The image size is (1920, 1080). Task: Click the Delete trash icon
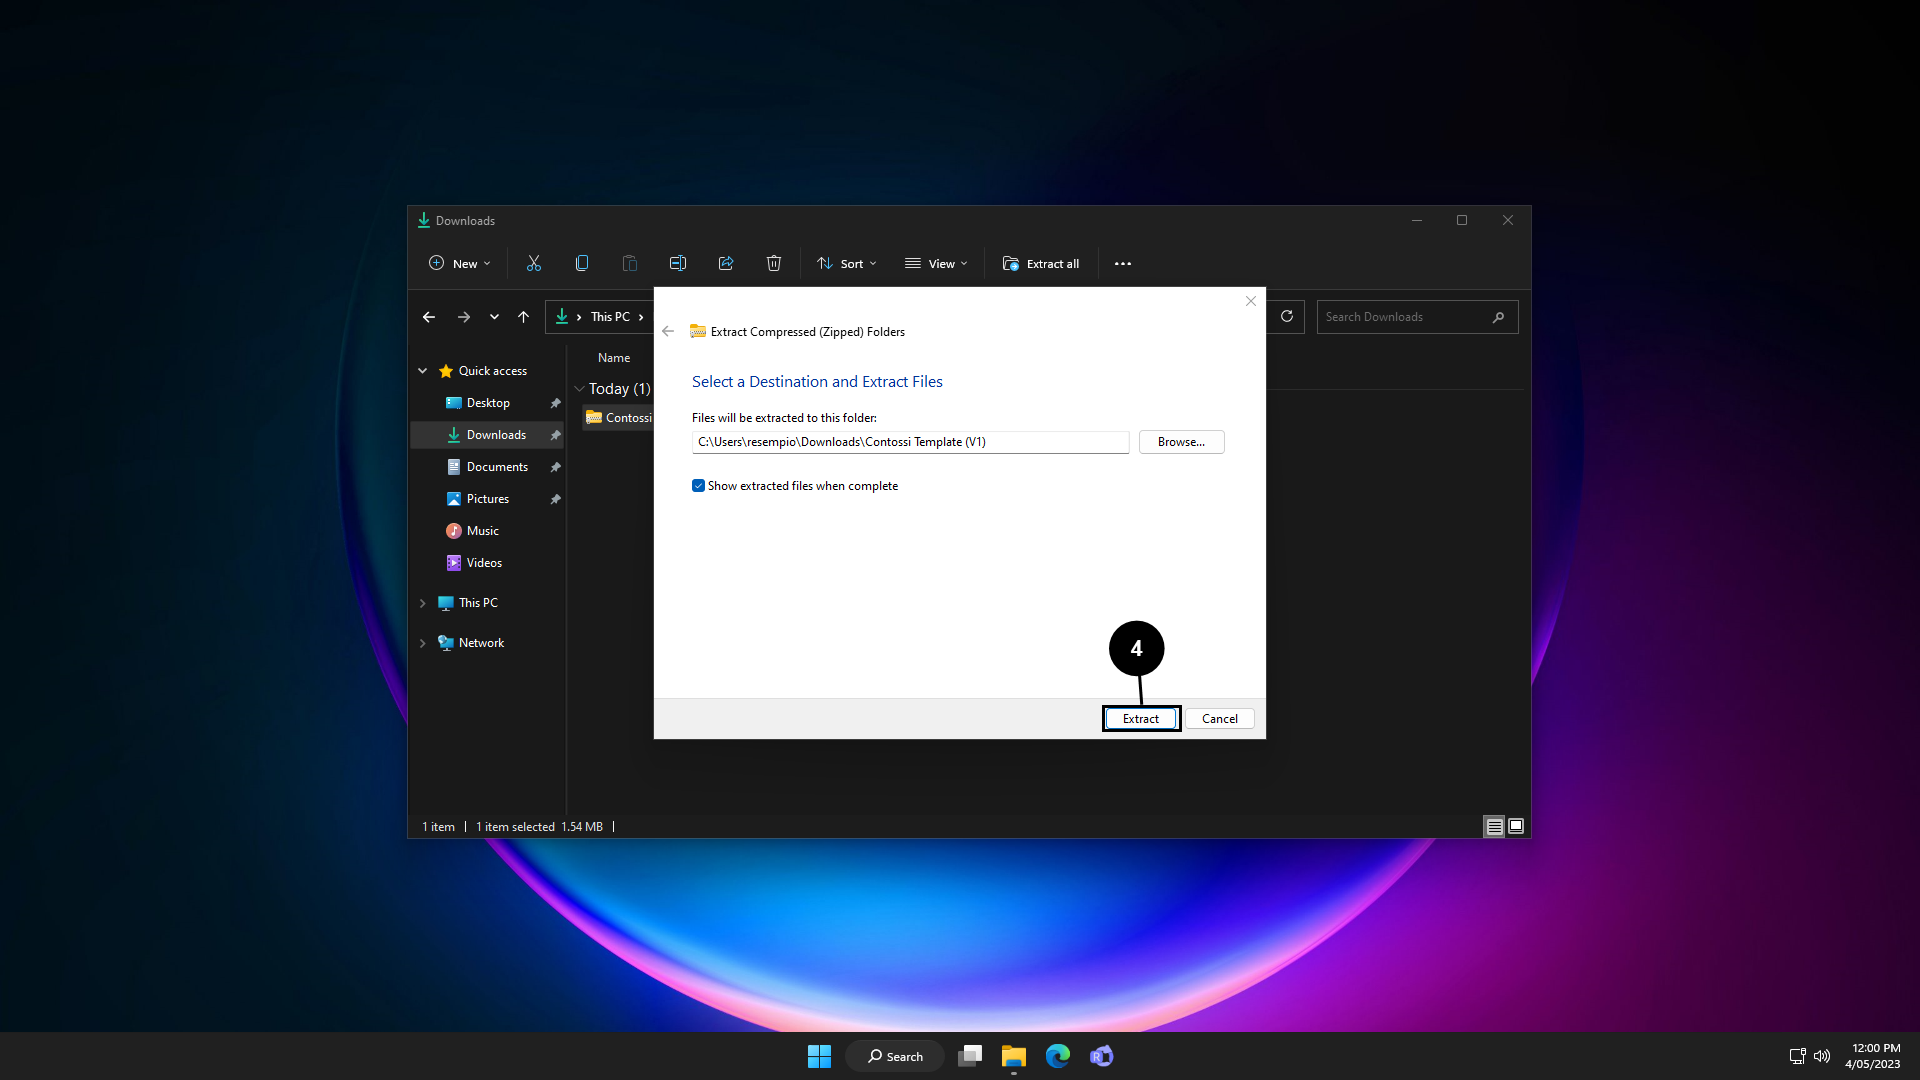click(774, 264)
